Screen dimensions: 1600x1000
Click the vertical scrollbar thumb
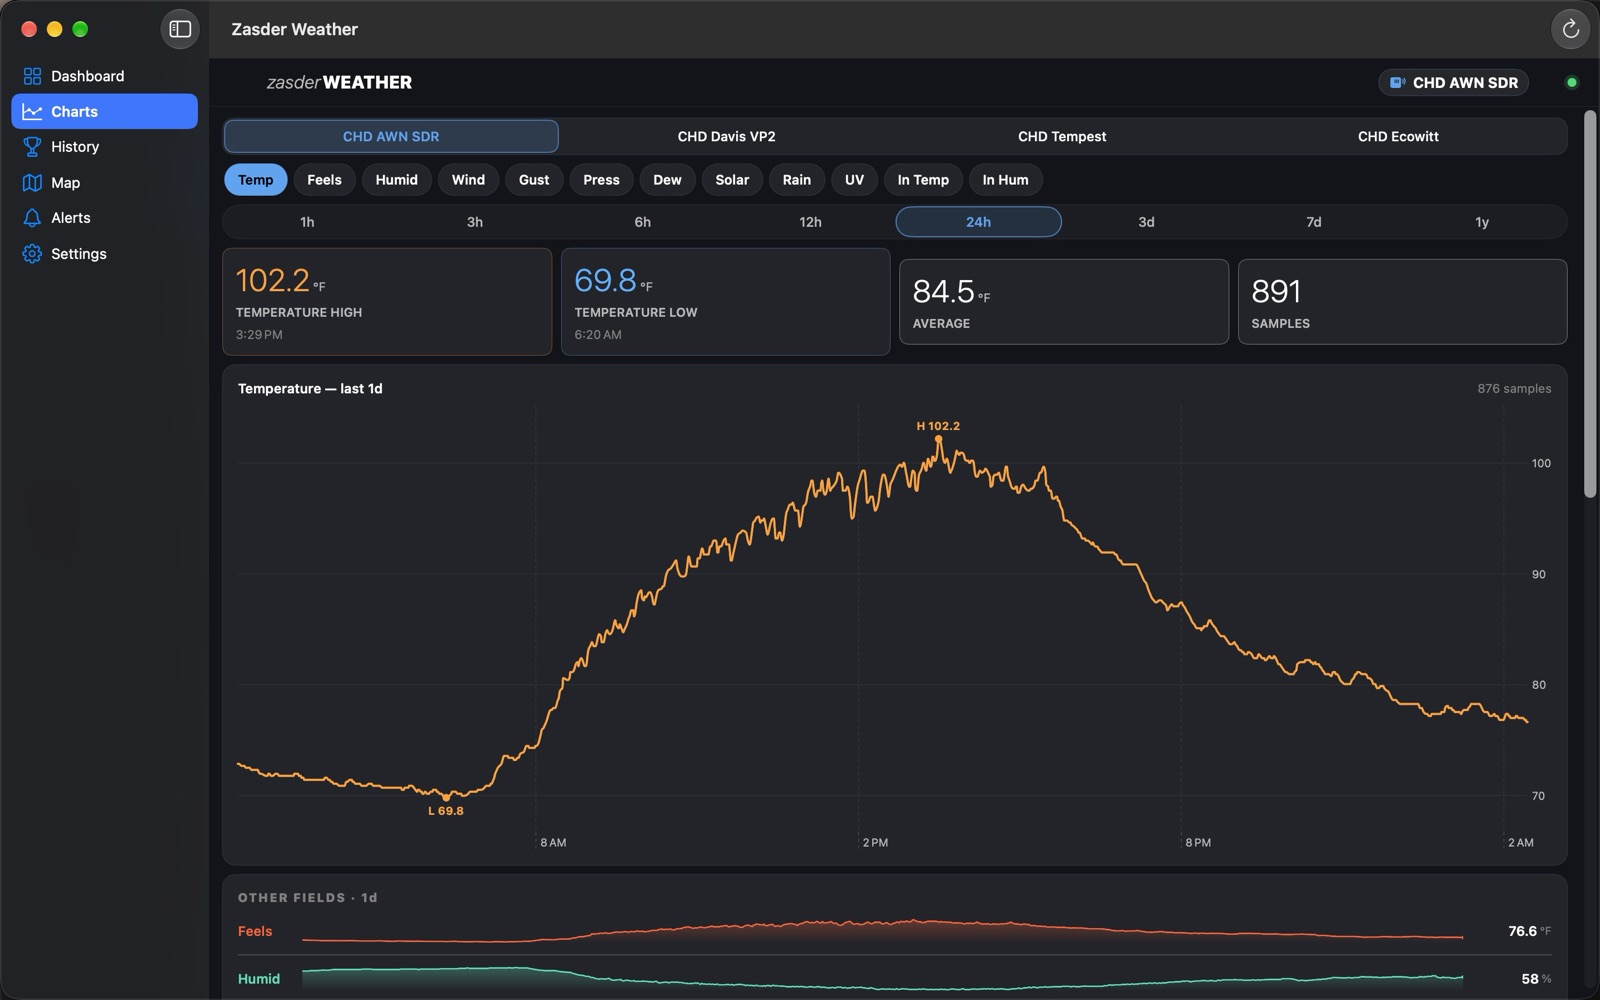[x=1590, y=304]
